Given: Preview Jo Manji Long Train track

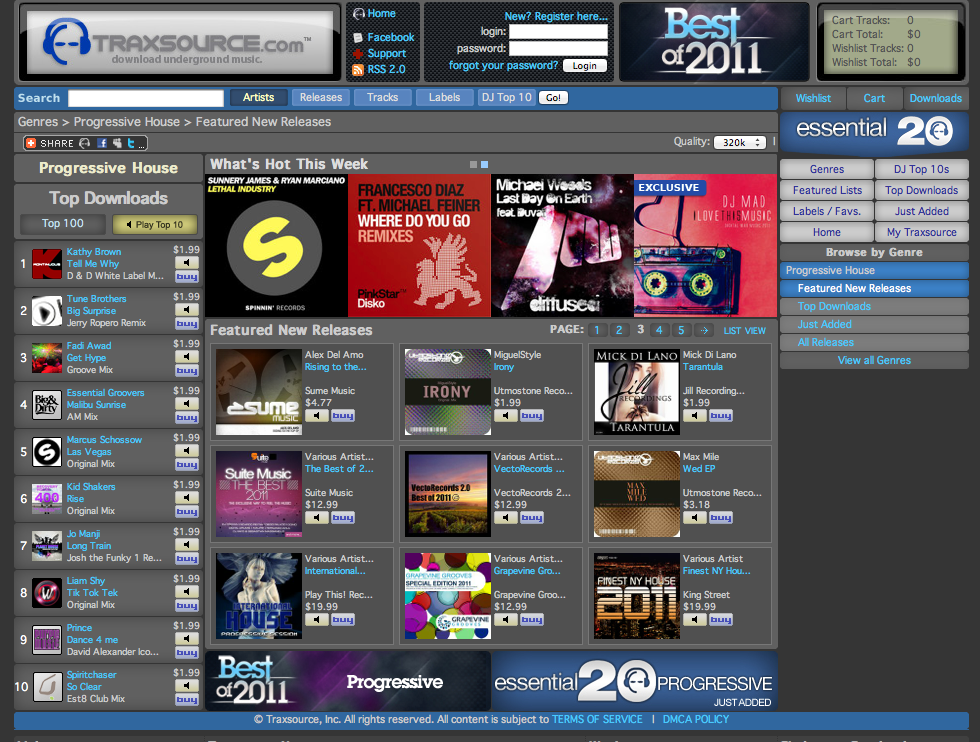Looking at the screenshot, I should tap(186, 544).
